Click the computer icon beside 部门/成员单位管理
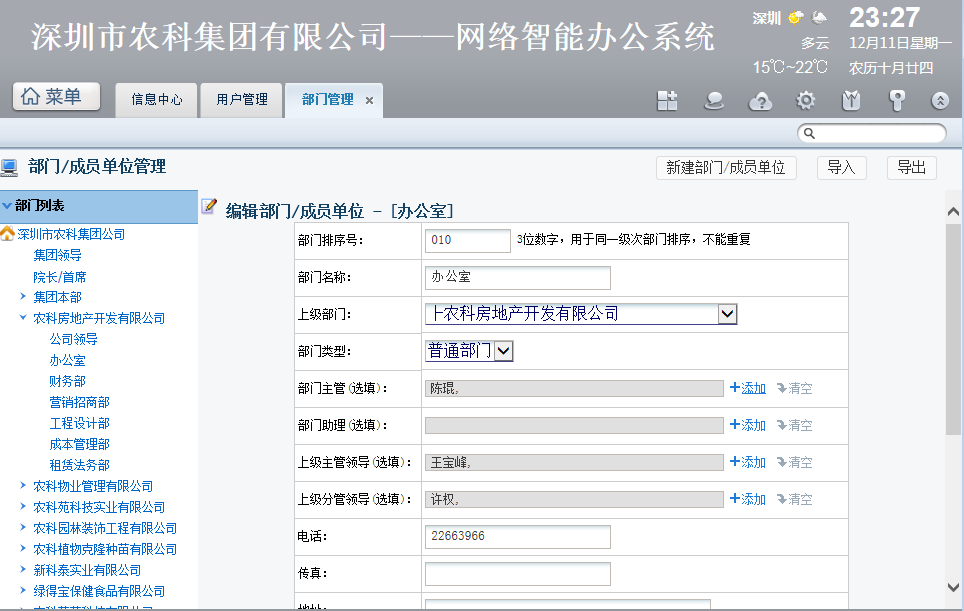 9,167
